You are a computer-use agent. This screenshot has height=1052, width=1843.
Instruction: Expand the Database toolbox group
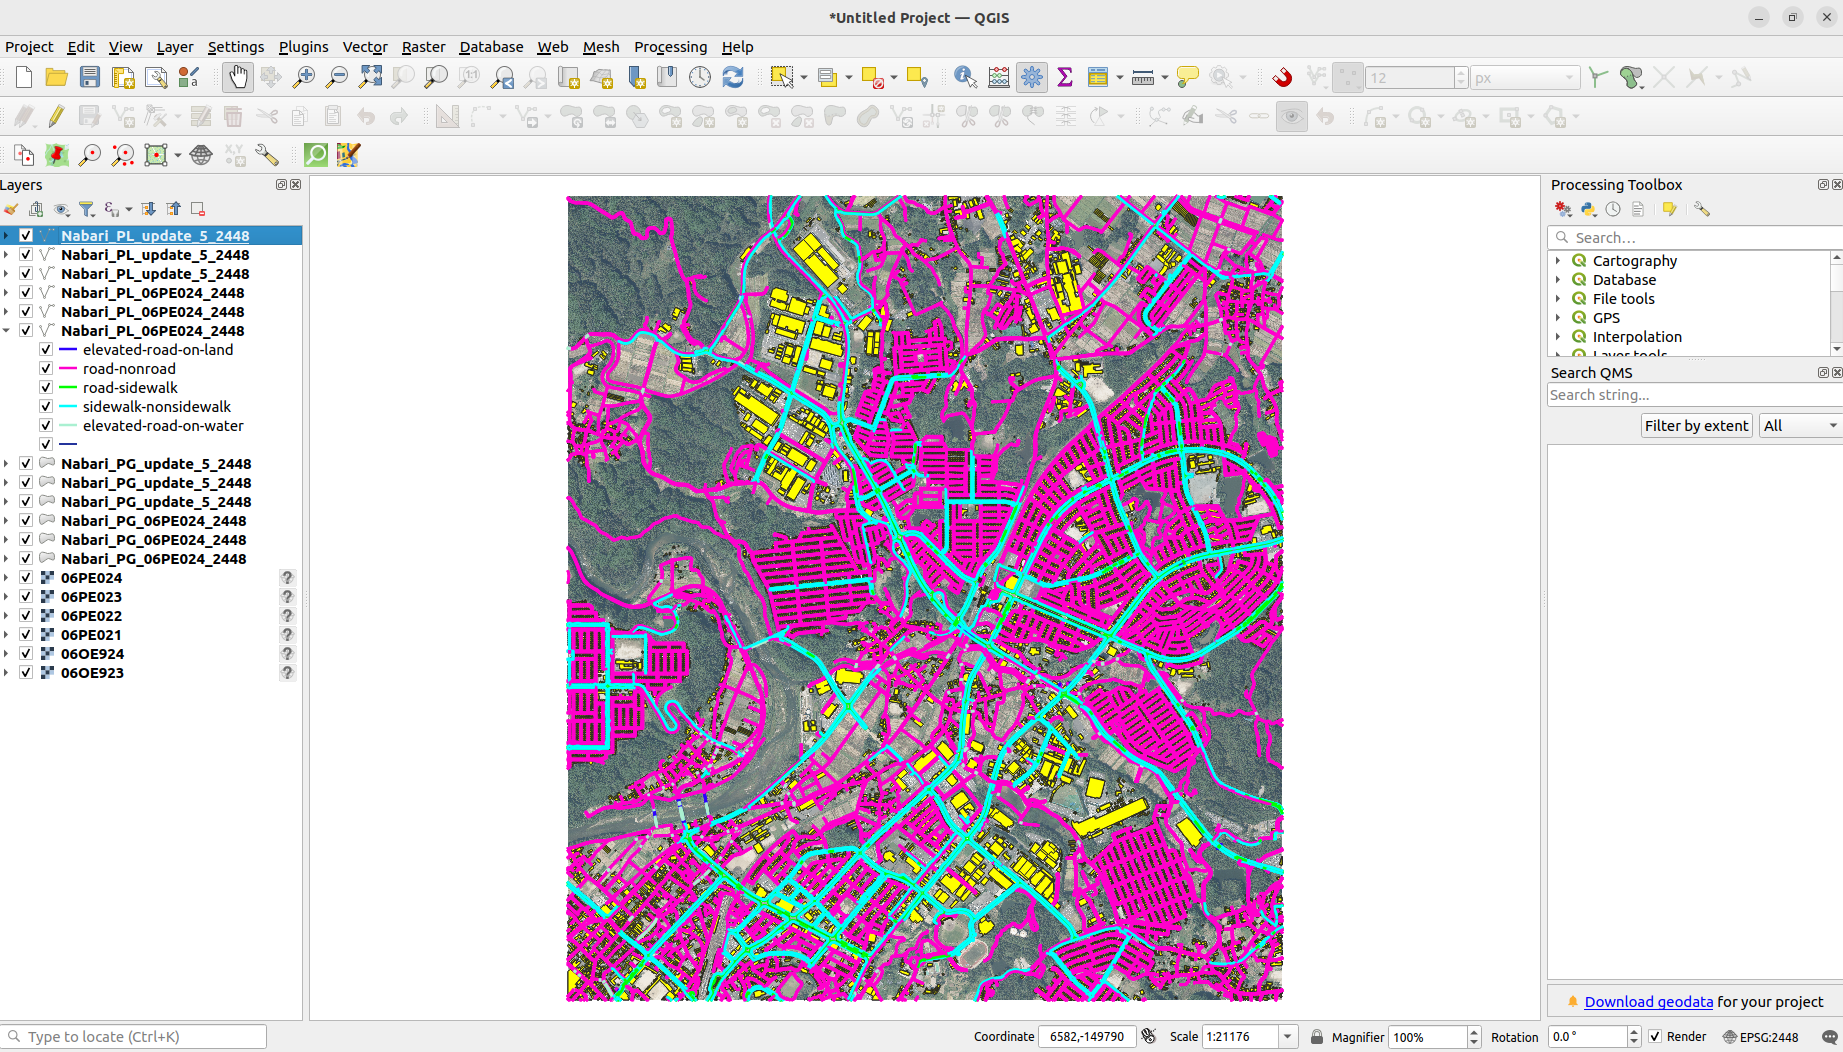[x=1558, y=280]
